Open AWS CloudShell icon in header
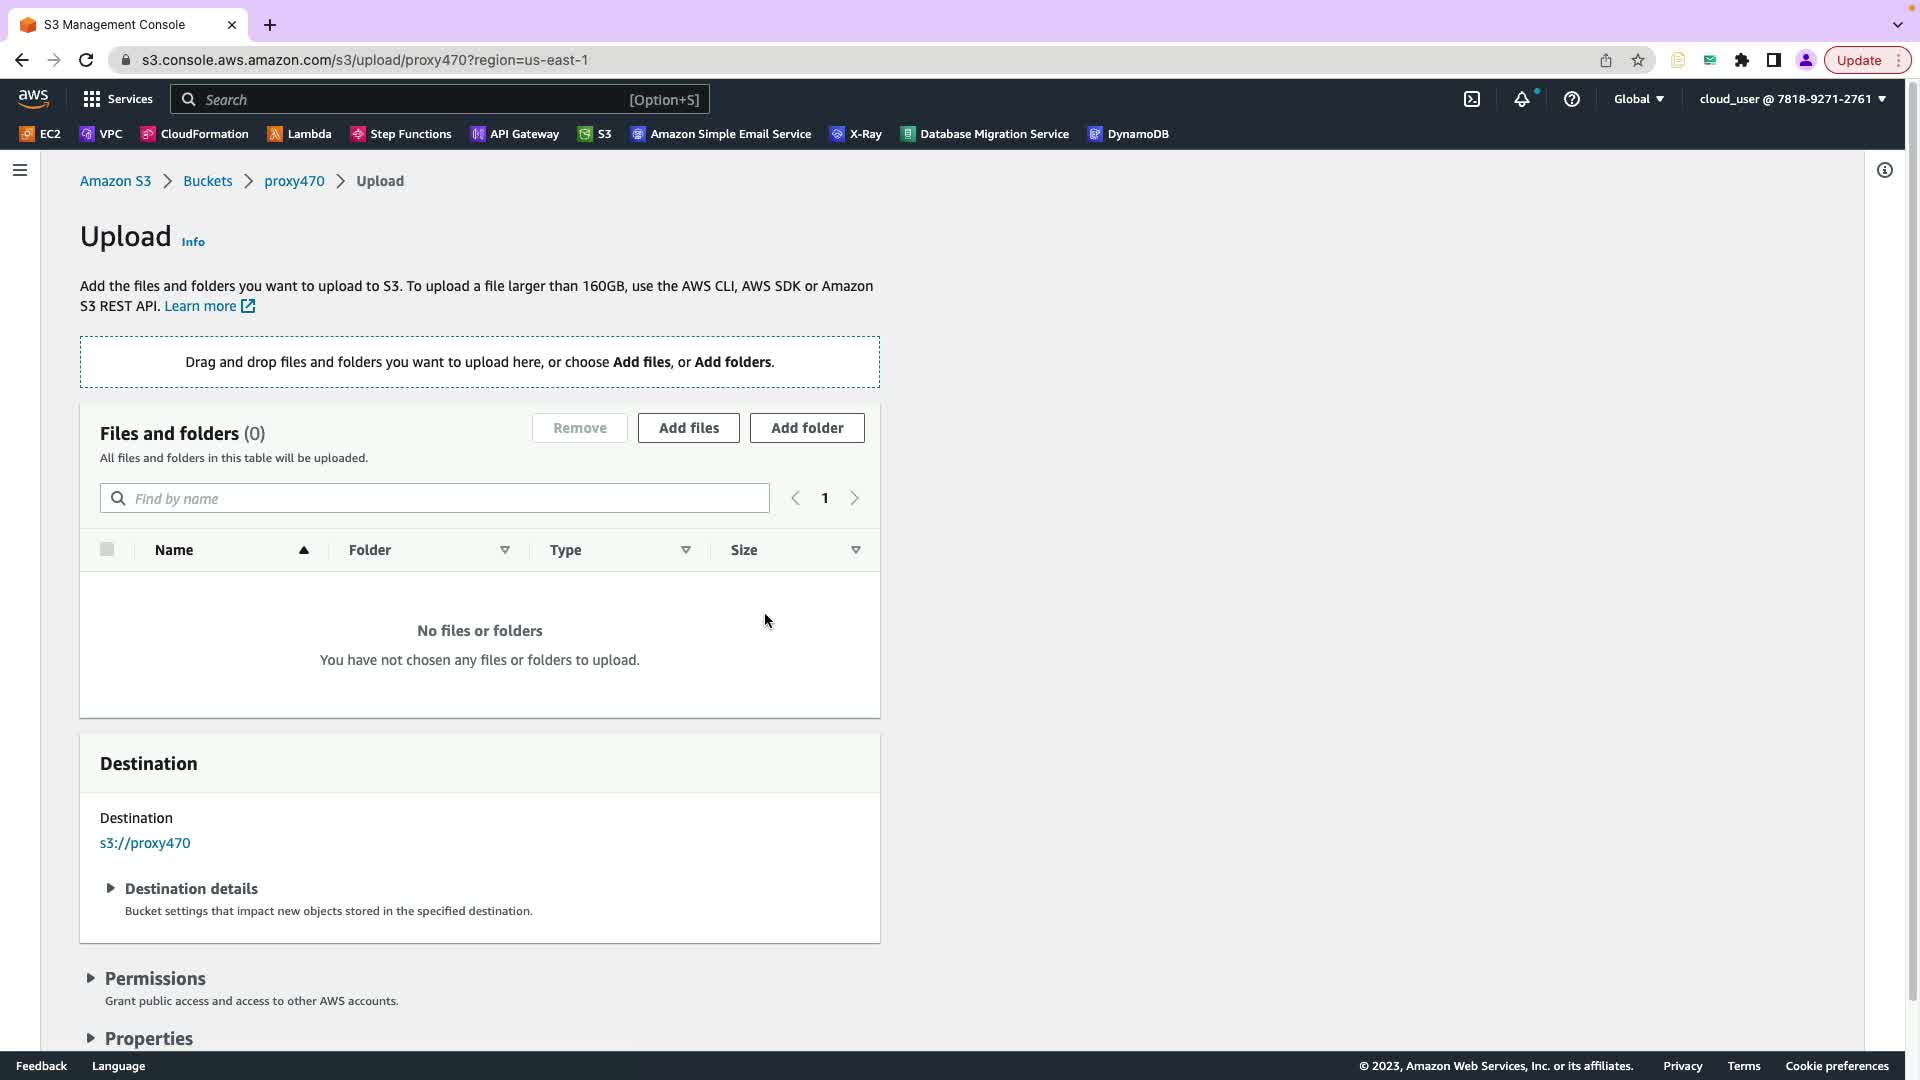This screenshot has width=1920, height=1080. 1472,99
